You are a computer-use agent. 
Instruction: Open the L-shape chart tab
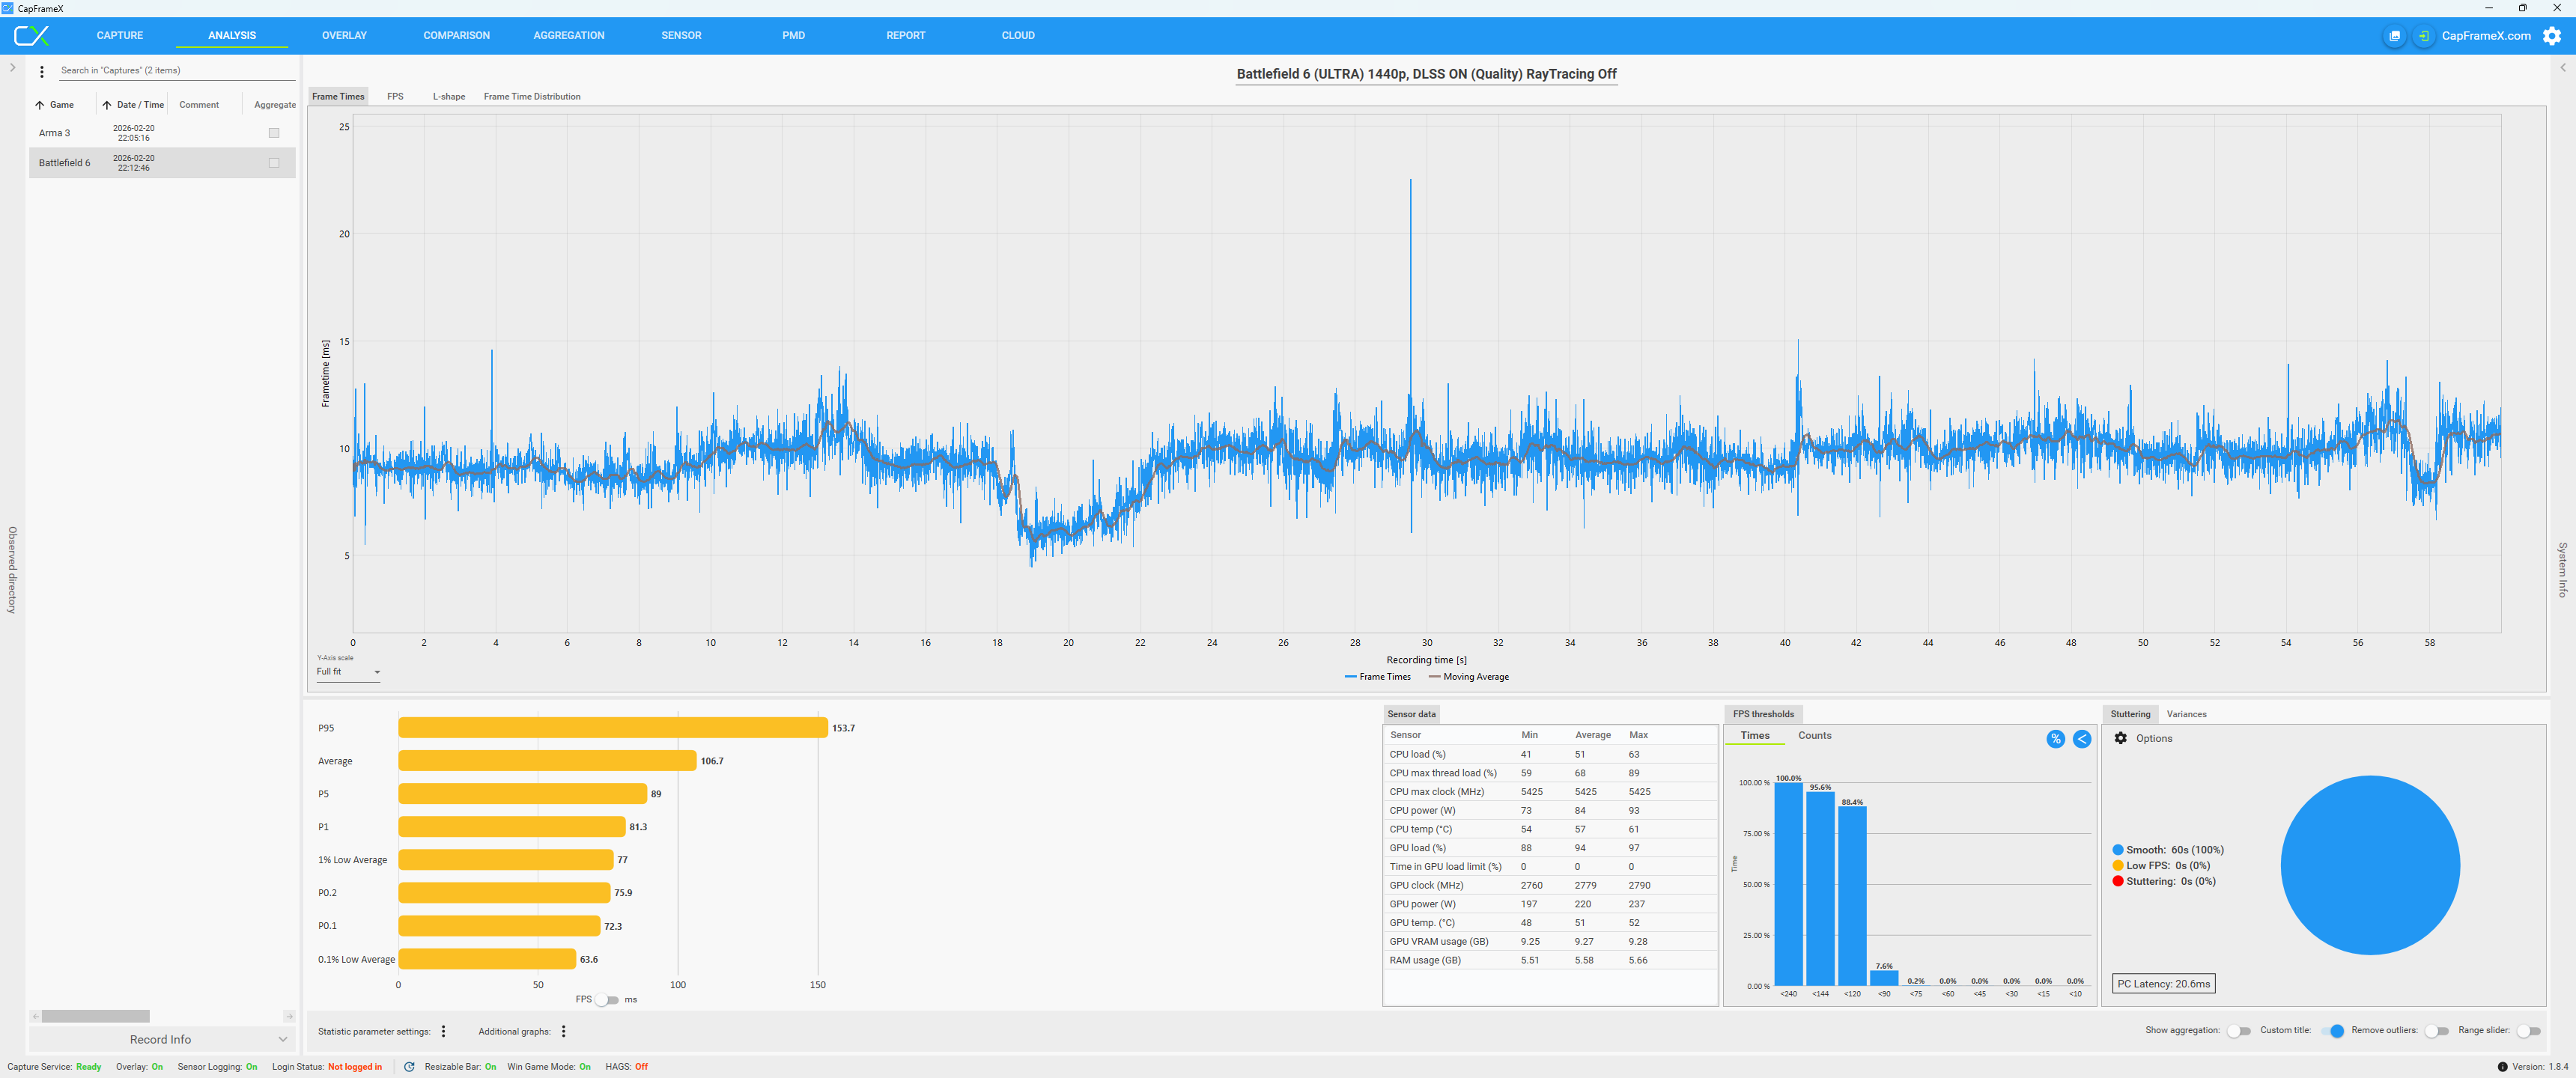449,97
